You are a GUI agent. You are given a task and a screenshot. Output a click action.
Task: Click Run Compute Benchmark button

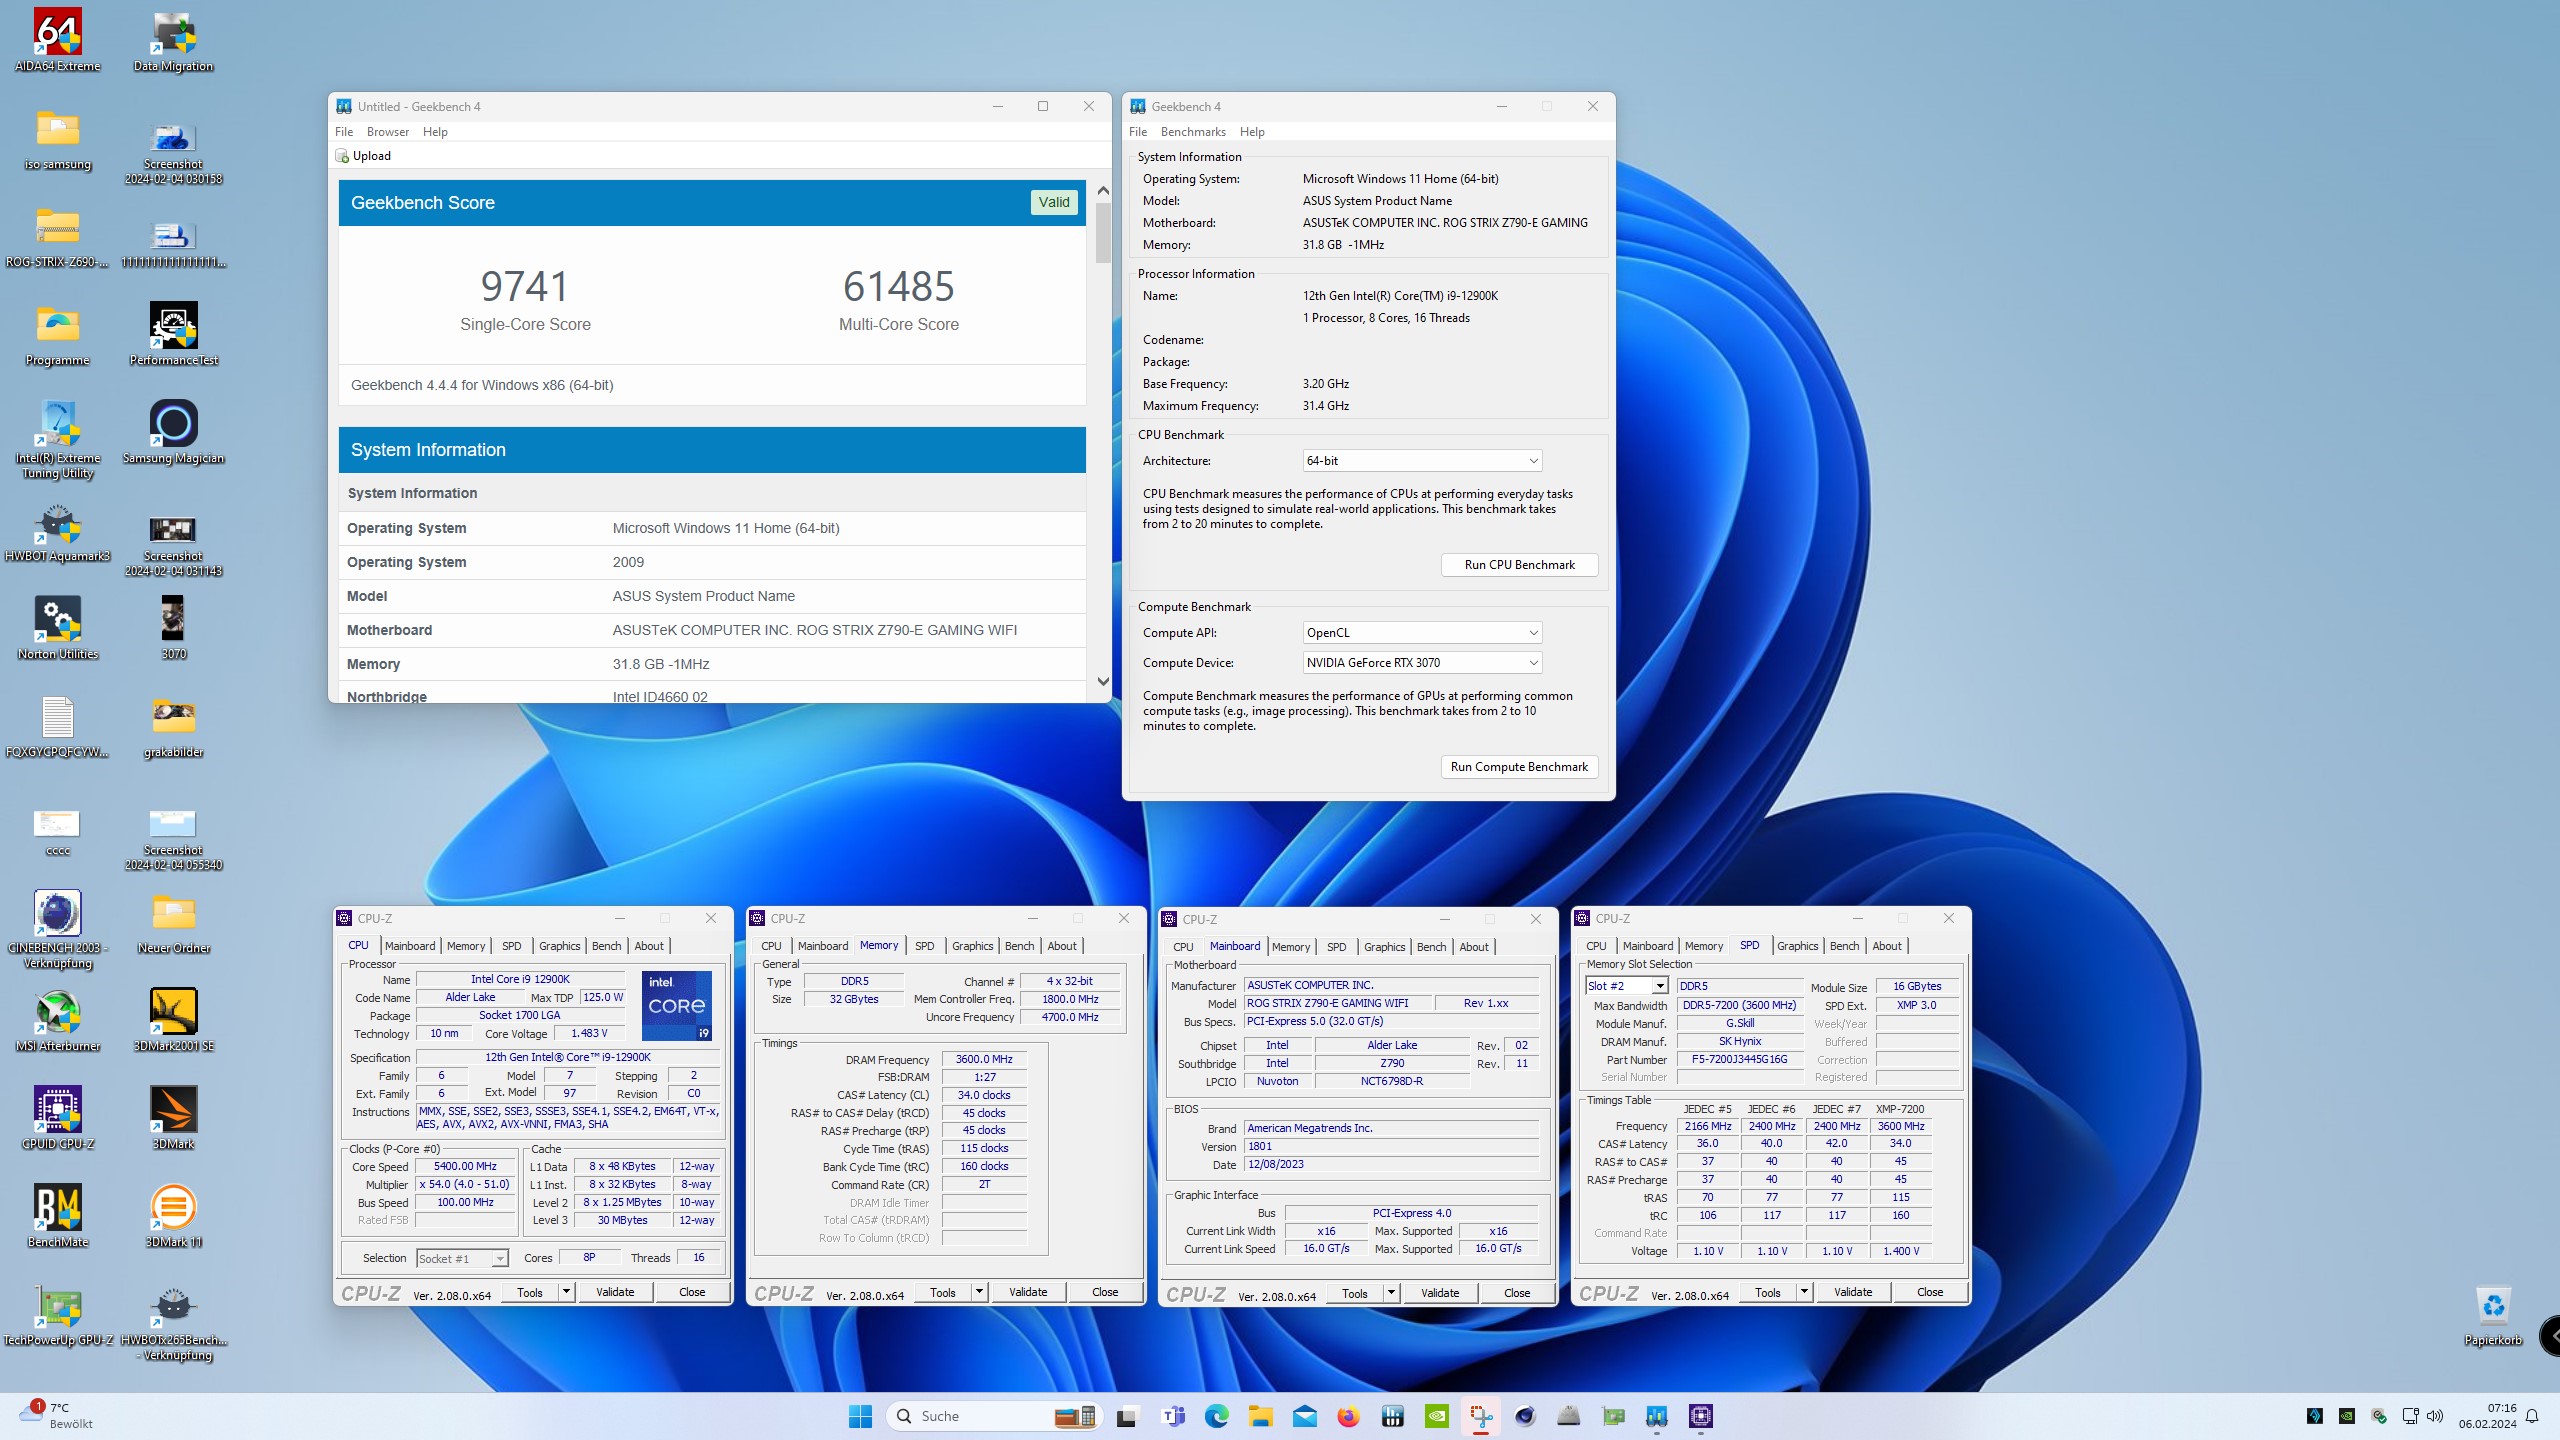coord(1519,767)
